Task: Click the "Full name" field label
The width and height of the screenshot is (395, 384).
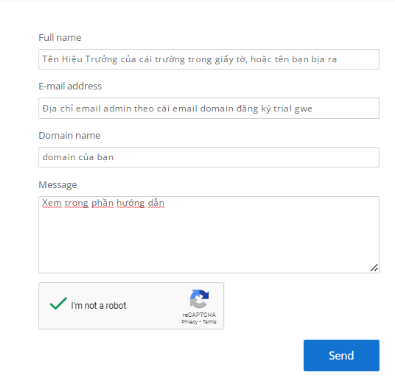Action: [60, 38]
